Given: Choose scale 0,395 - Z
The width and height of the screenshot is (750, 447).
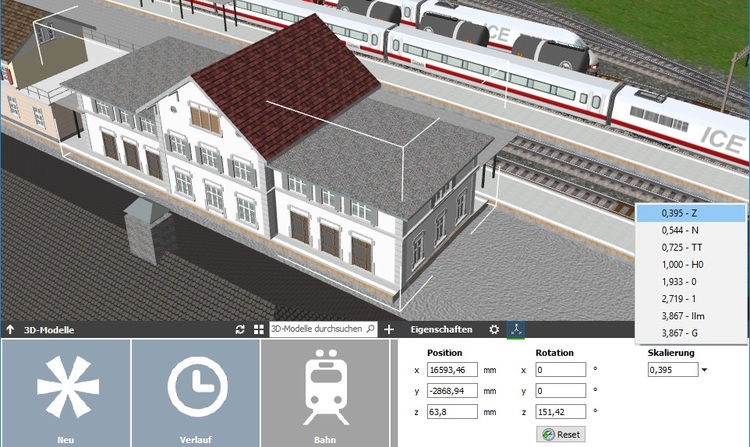Looking at the screenshot, I should click(691, 213).
